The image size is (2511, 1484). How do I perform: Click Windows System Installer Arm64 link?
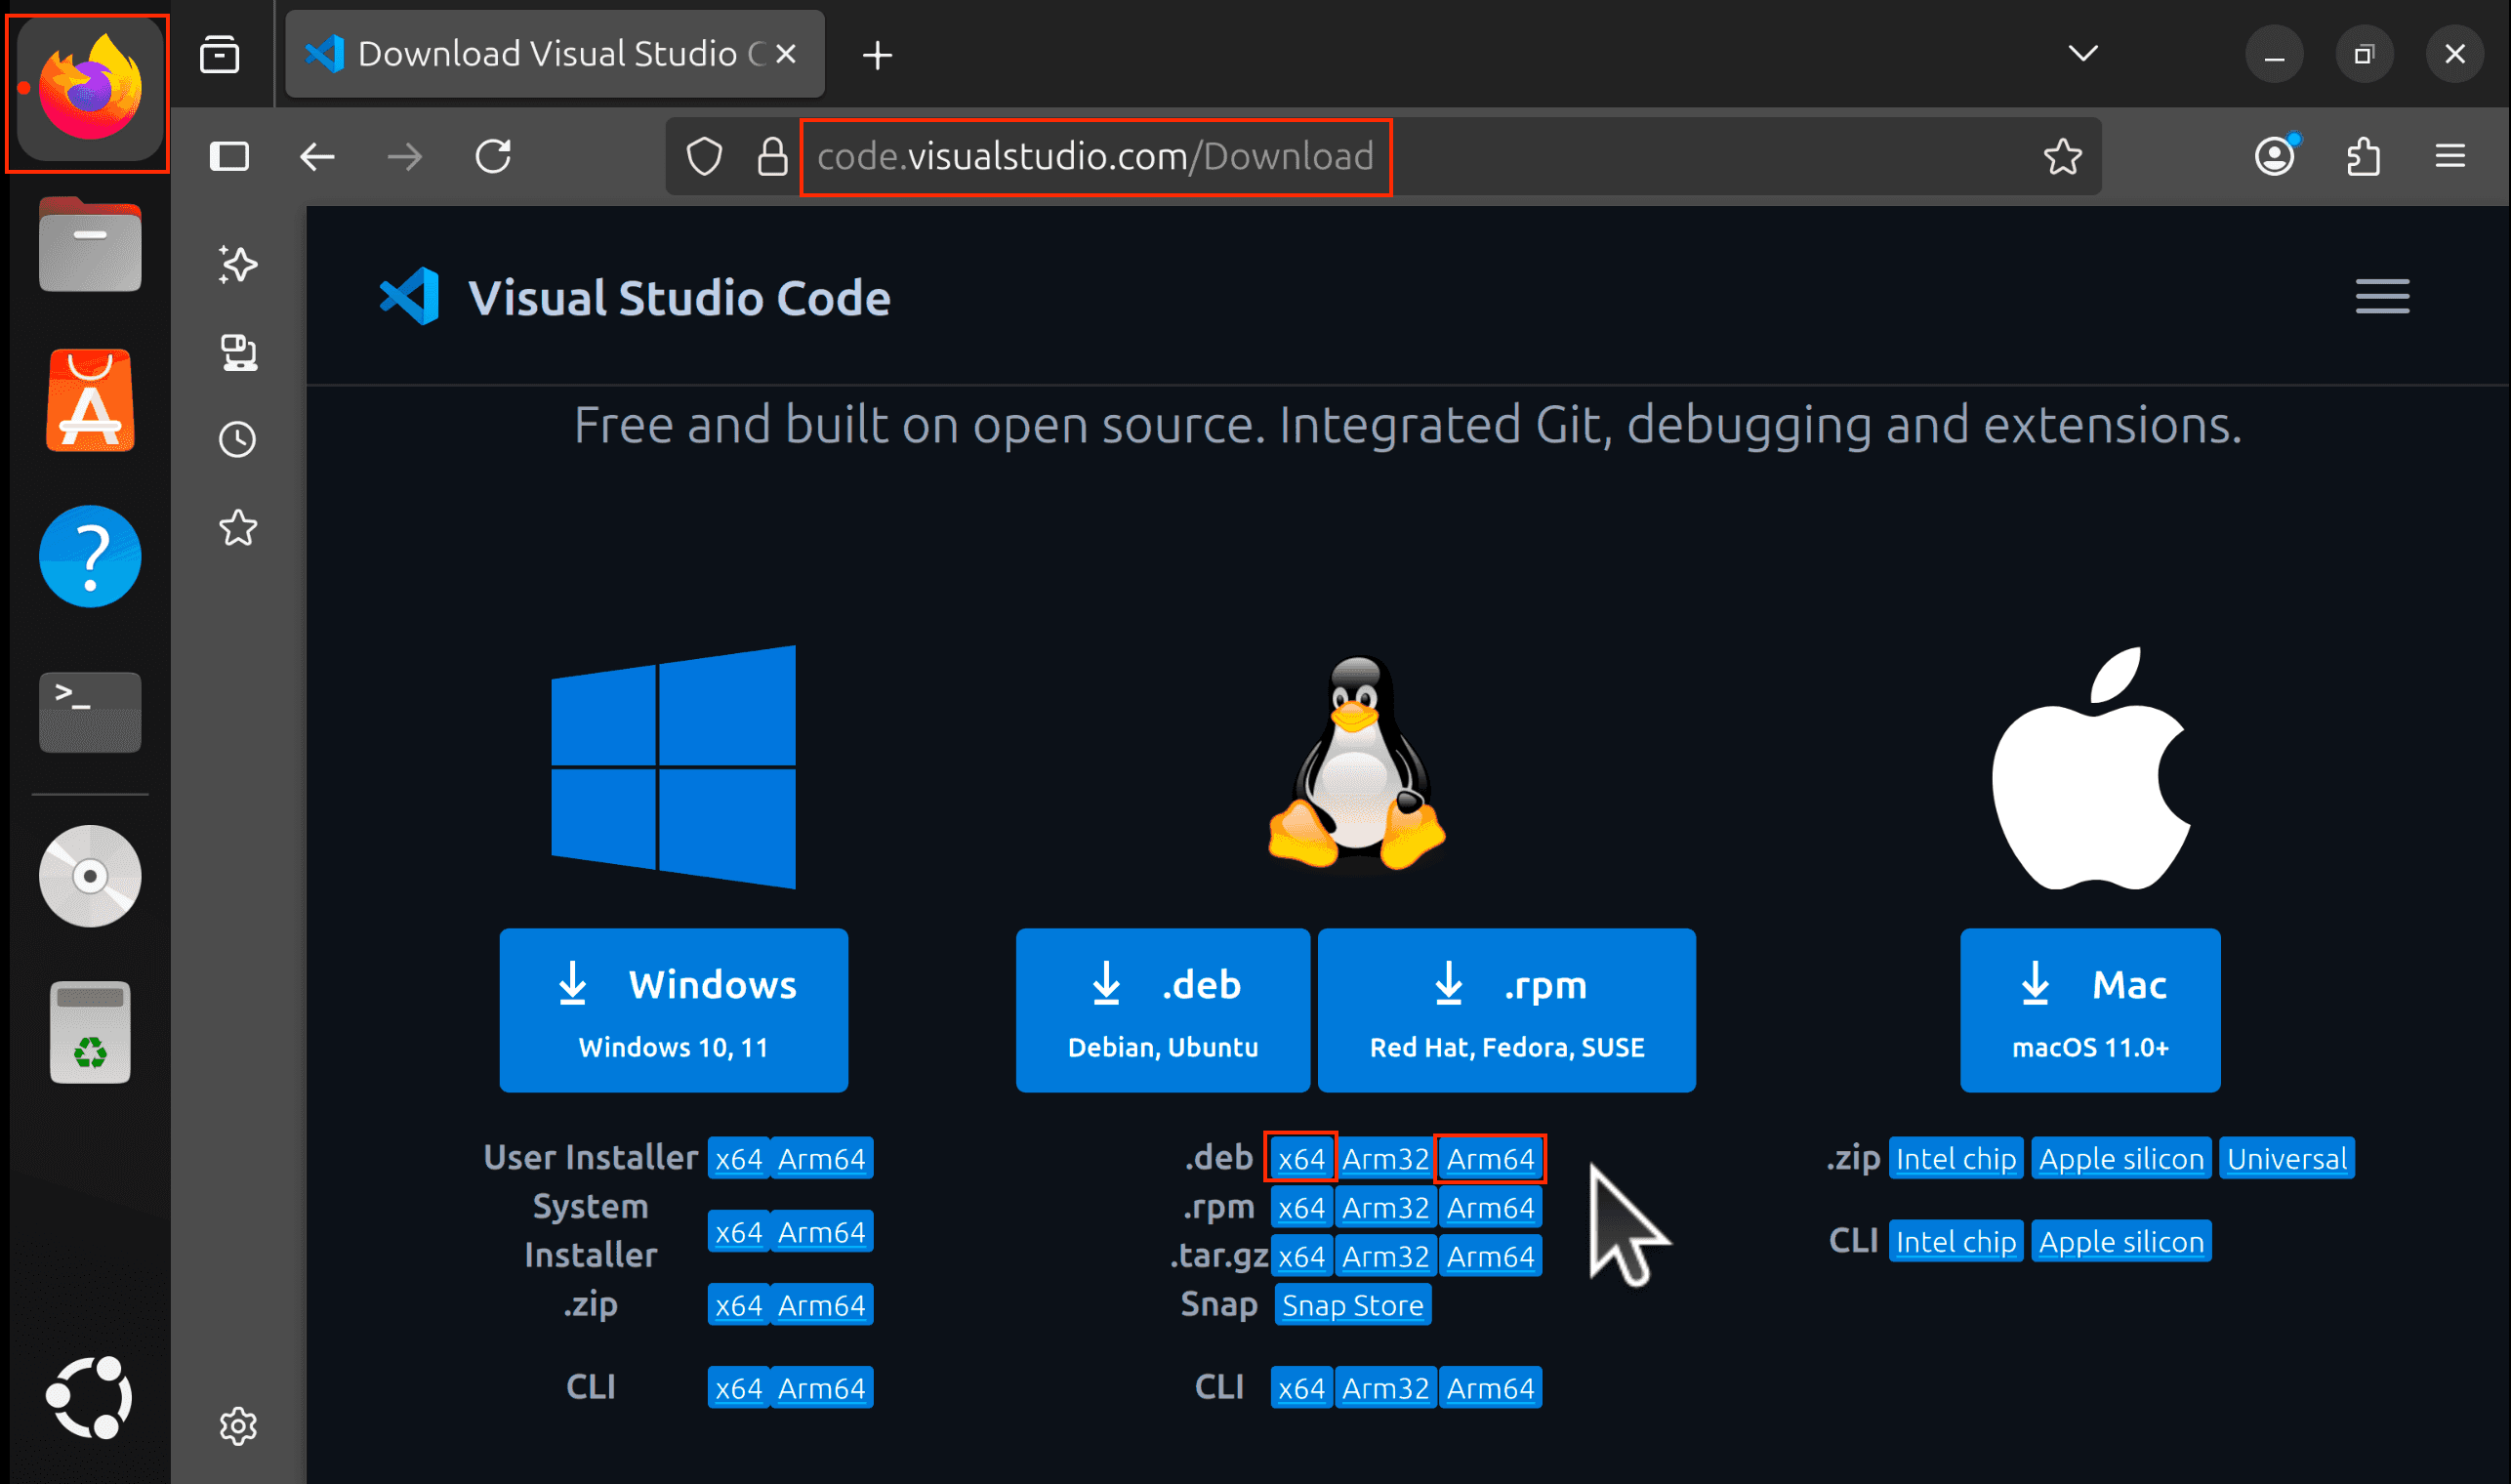point(821,1231)
